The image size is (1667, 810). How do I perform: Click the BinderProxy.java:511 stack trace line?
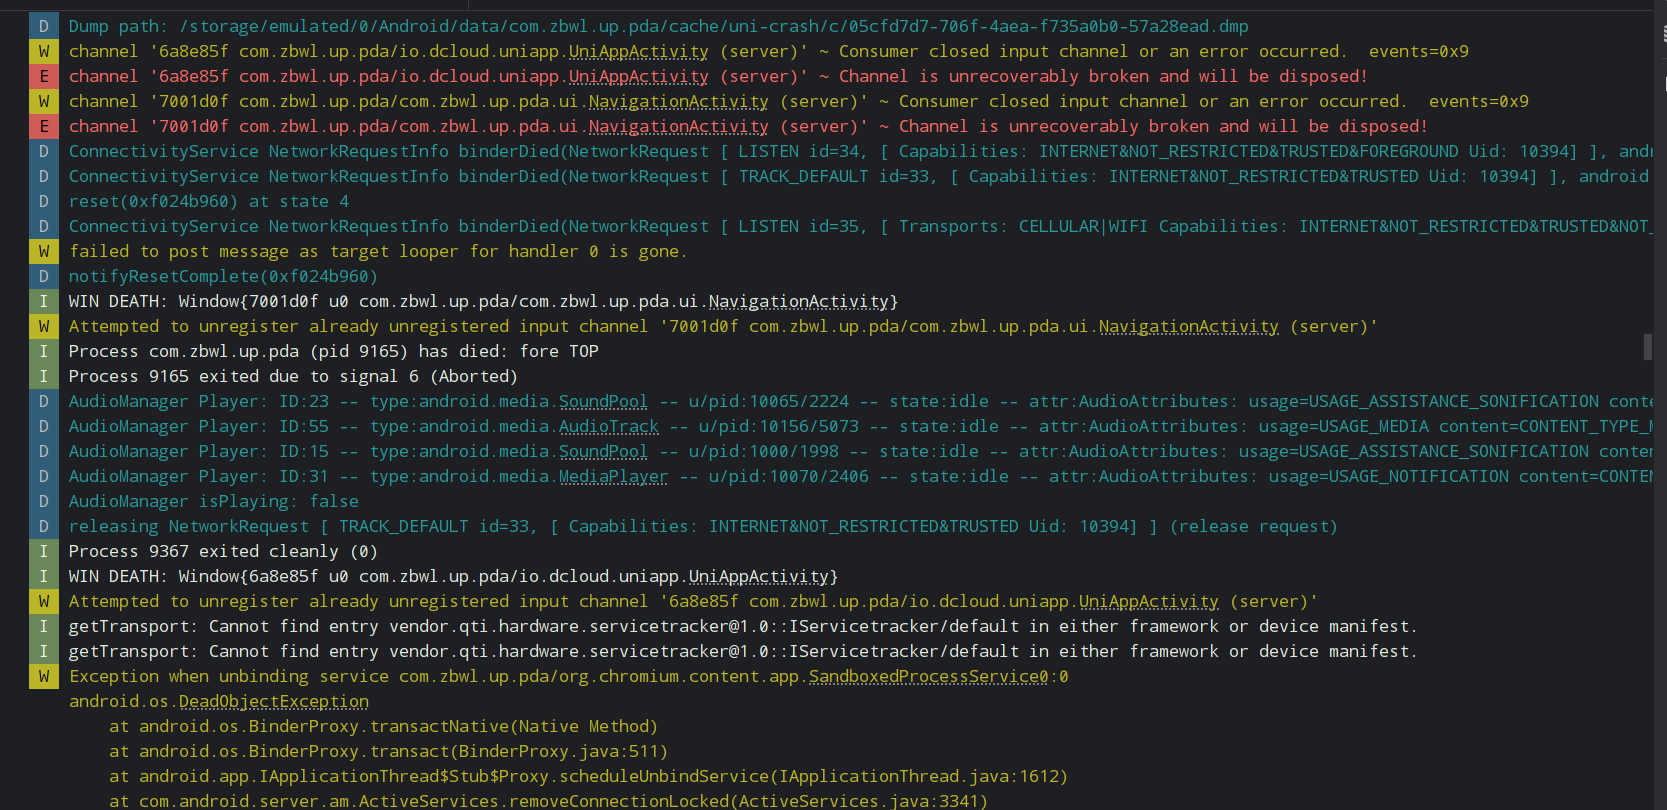tap(388, 751)
